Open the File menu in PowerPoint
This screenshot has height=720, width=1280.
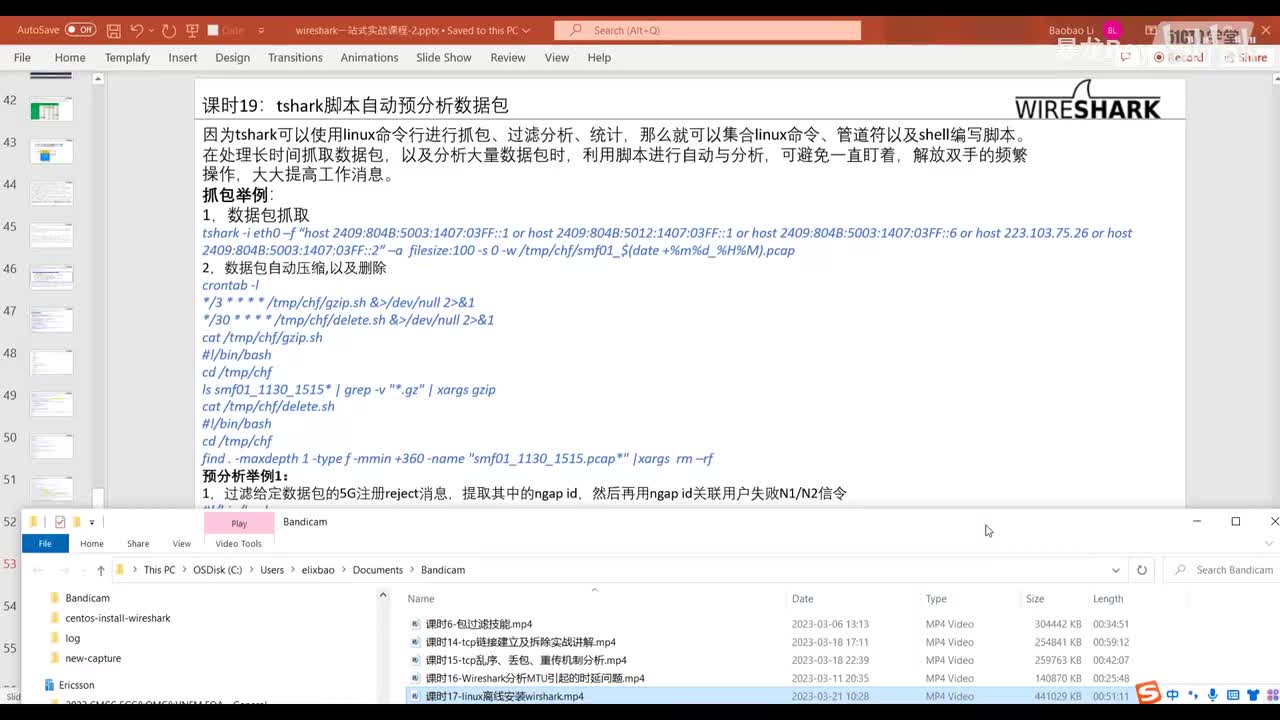click(x=22, y=57)
